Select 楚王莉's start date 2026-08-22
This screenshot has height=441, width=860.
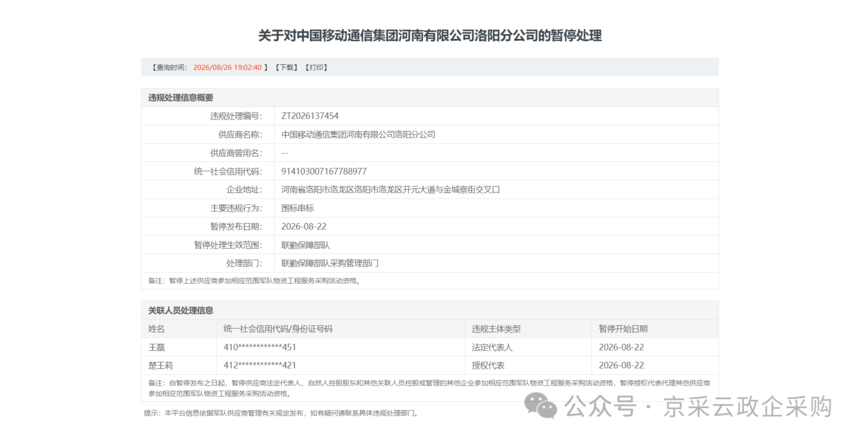point(621,365)
